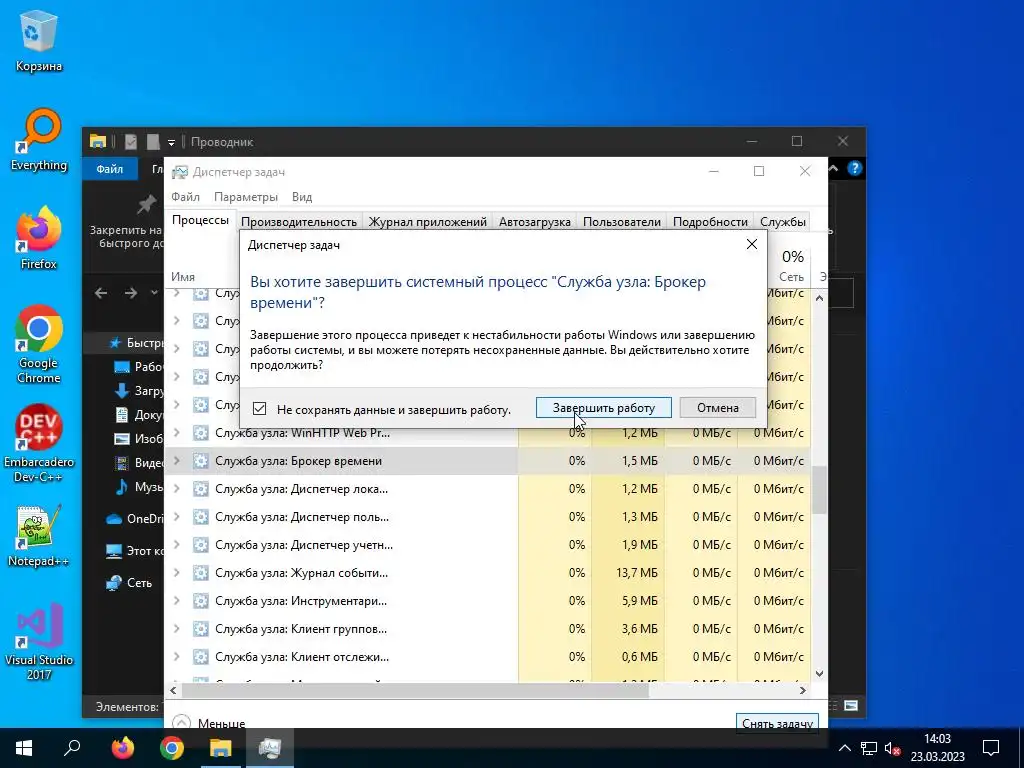Click gear icon of Журнал событи row
Viewport: 1024px width, 768px height.
200,573
